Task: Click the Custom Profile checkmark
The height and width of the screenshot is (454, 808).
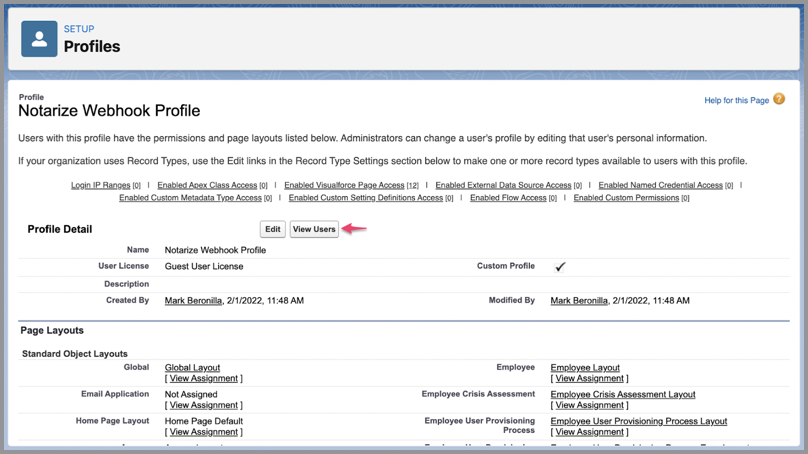Action: pyautogui.click(x=560, y=267)
